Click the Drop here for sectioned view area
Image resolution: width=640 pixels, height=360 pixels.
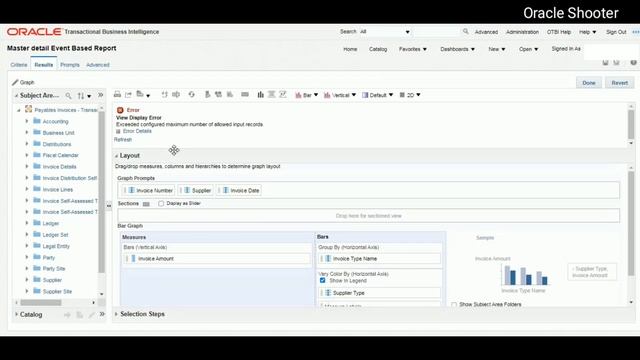(x=369, y=216)
